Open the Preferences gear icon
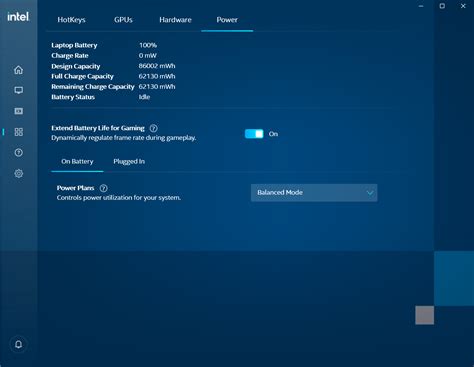Viewport: 474px width, 367px height. click(19, 173)
